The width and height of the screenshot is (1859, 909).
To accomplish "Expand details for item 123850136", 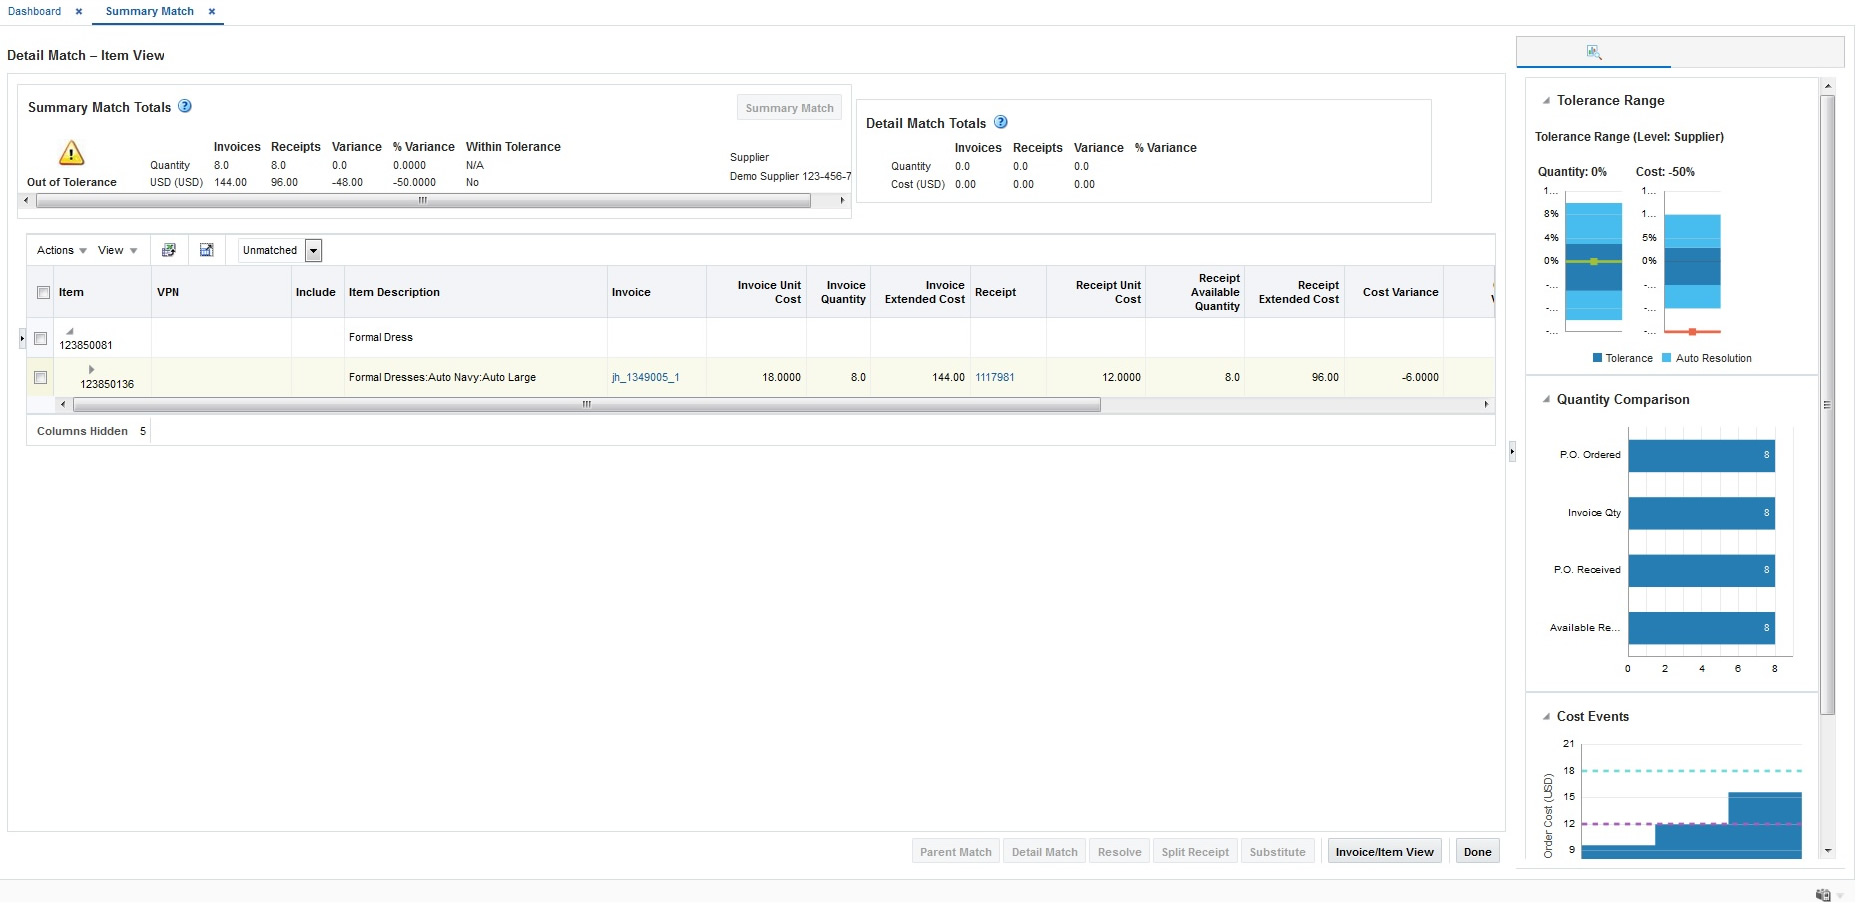I will 92,369.
